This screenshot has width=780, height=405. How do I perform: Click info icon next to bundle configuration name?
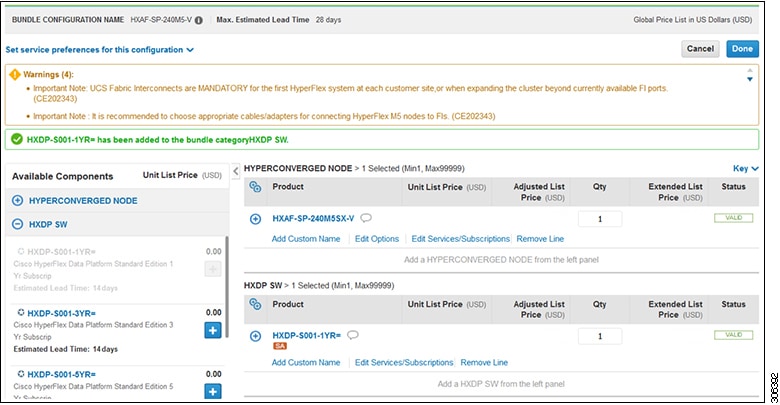(x=198, y=20)
